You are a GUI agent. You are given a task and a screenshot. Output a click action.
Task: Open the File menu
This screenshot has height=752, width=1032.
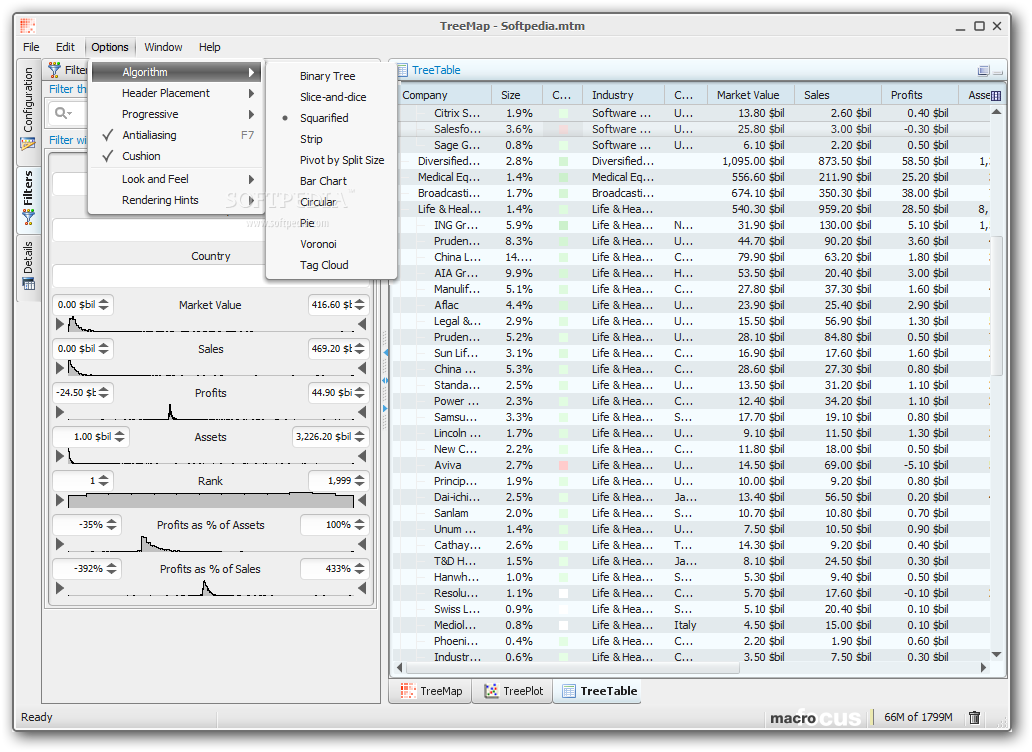[31, 47]
